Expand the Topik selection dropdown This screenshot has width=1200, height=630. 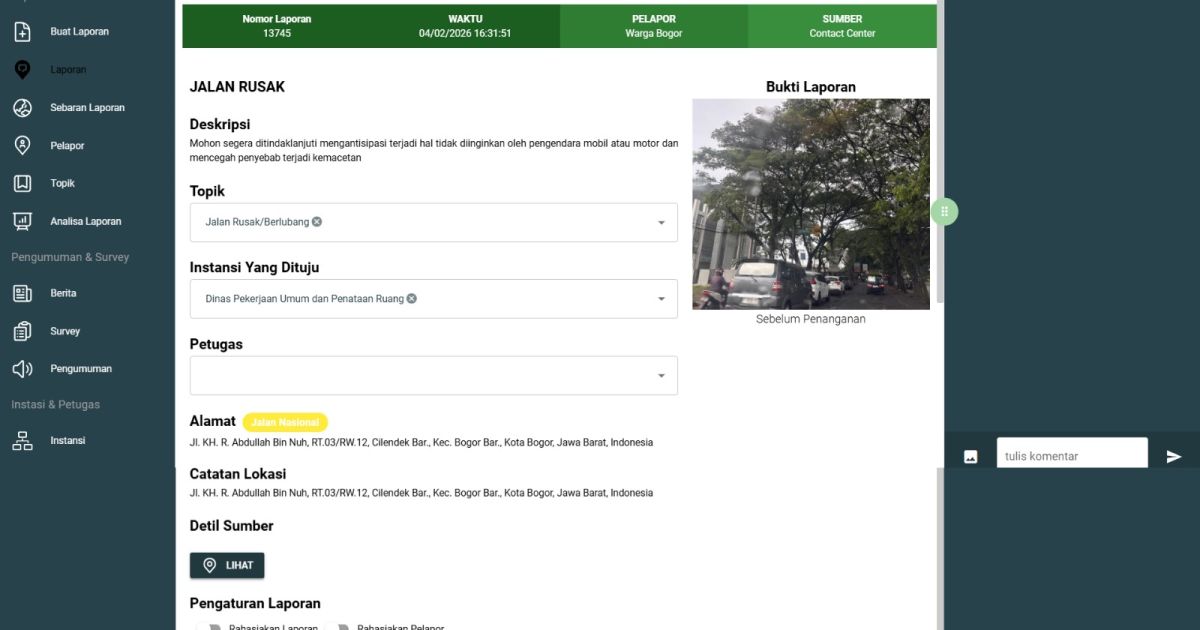(x=660, y=222)
